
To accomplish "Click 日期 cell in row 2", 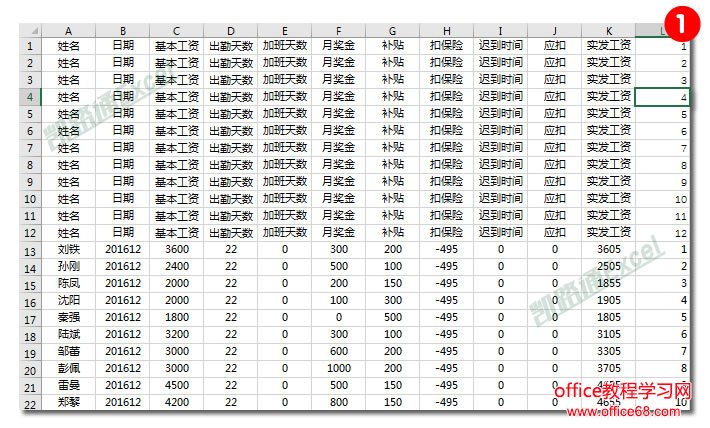I will (123, 63).
